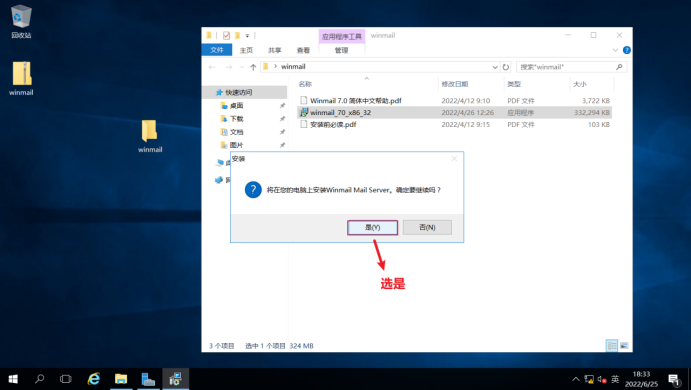Expand the ribbon with the chevron
The width and height of the screenshot is (691, 390).
point(615,50)
